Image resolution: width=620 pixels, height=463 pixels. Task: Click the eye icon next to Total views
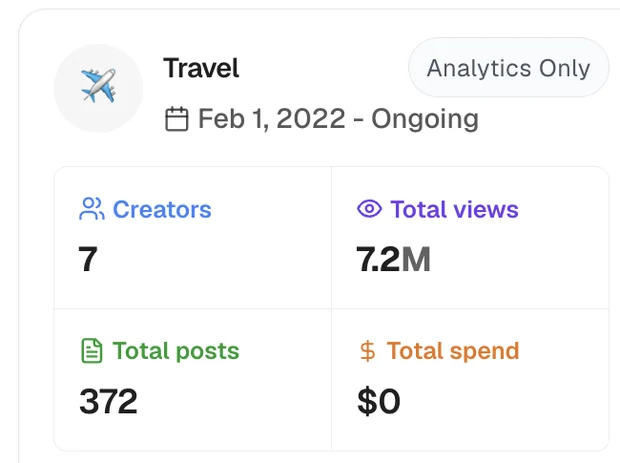tap(369, 208)
